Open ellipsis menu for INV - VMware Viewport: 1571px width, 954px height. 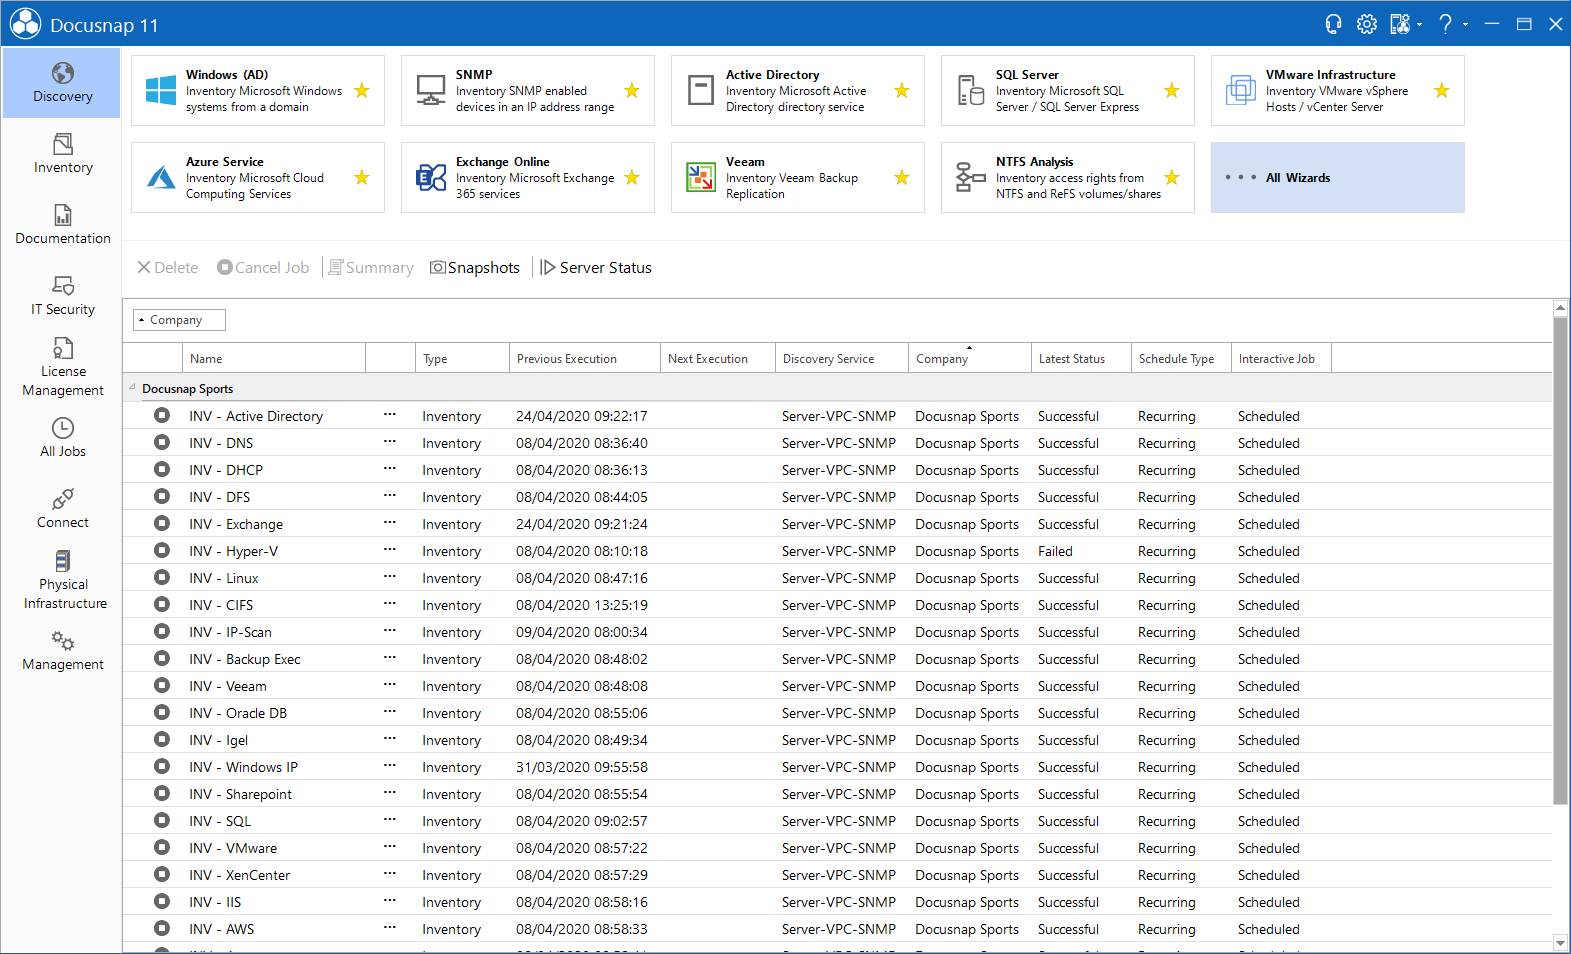click(390, 846)
